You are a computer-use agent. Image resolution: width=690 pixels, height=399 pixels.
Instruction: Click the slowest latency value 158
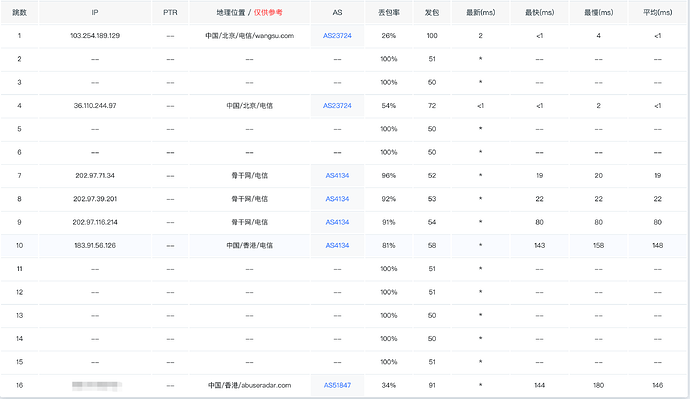598,245
